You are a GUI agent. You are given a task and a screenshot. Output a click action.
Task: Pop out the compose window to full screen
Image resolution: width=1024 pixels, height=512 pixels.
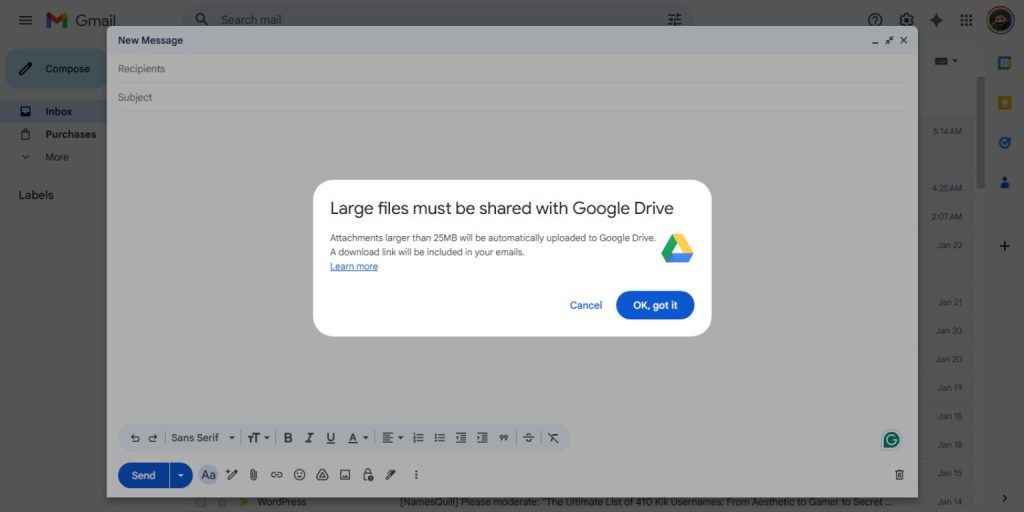coord(889,40)
